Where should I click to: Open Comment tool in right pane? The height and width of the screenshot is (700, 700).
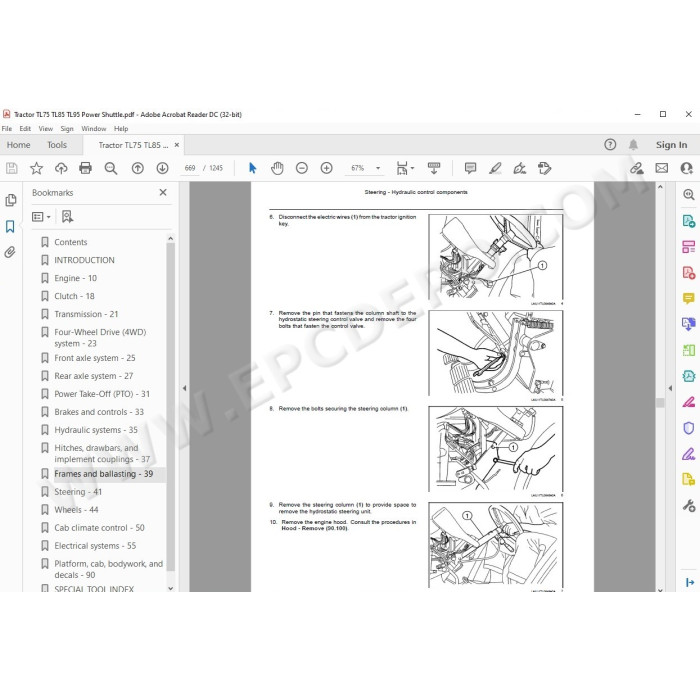point(688,298)
